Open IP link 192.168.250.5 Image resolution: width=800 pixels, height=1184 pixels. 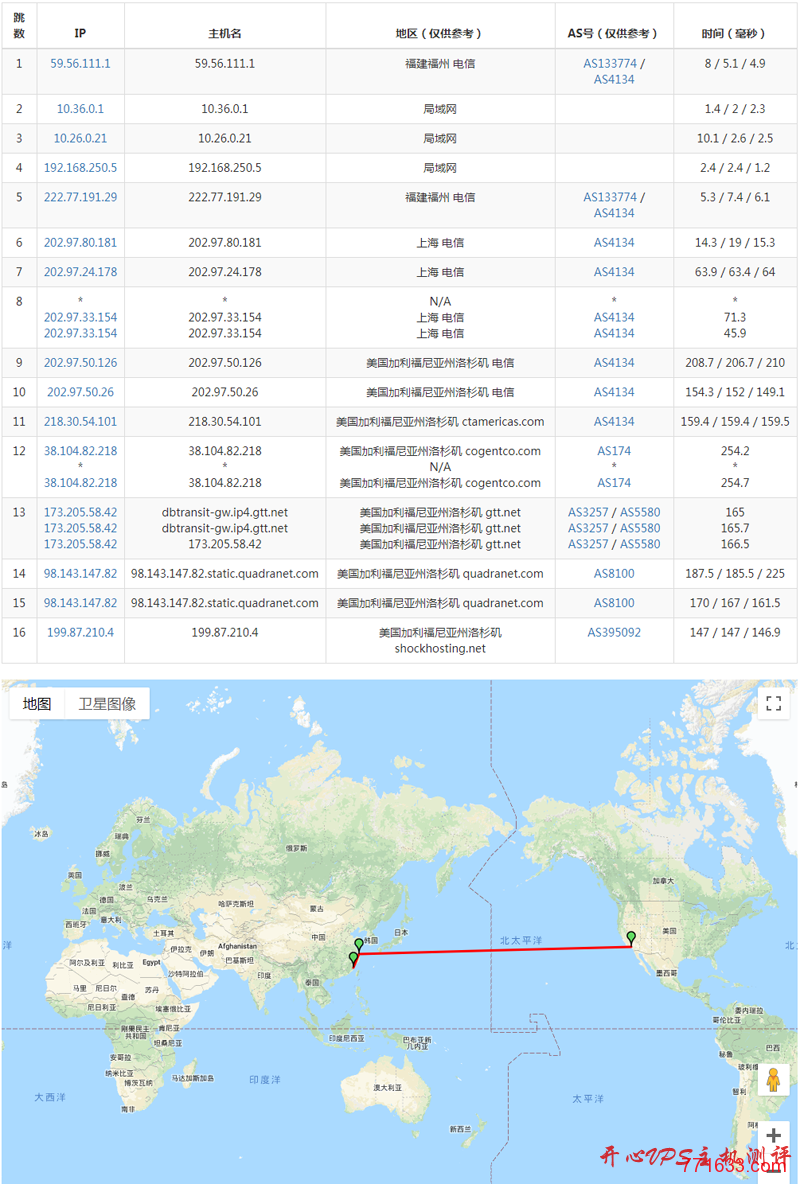click(80, 168)
